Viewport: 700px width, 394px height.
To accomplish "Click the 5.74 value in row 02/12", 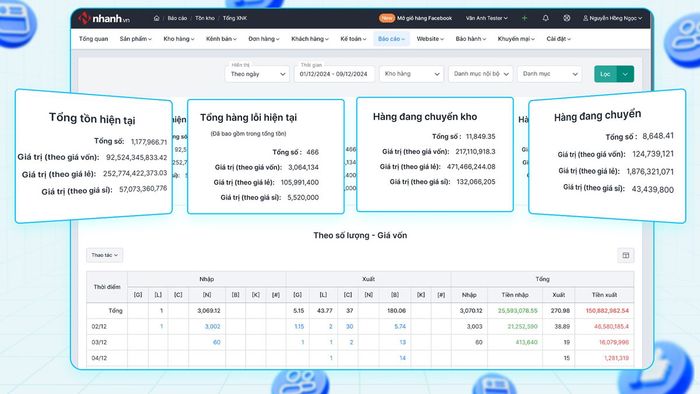I will click(x=400, y=327).
